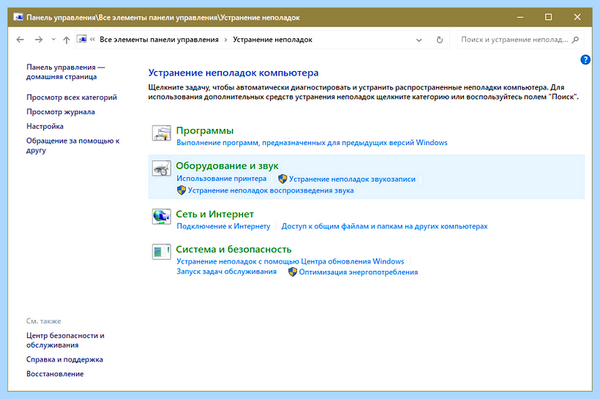The height and width of the screenshot is (399, 600).
Task: Select Просмотр всех категорий
Action: (72, 97)
